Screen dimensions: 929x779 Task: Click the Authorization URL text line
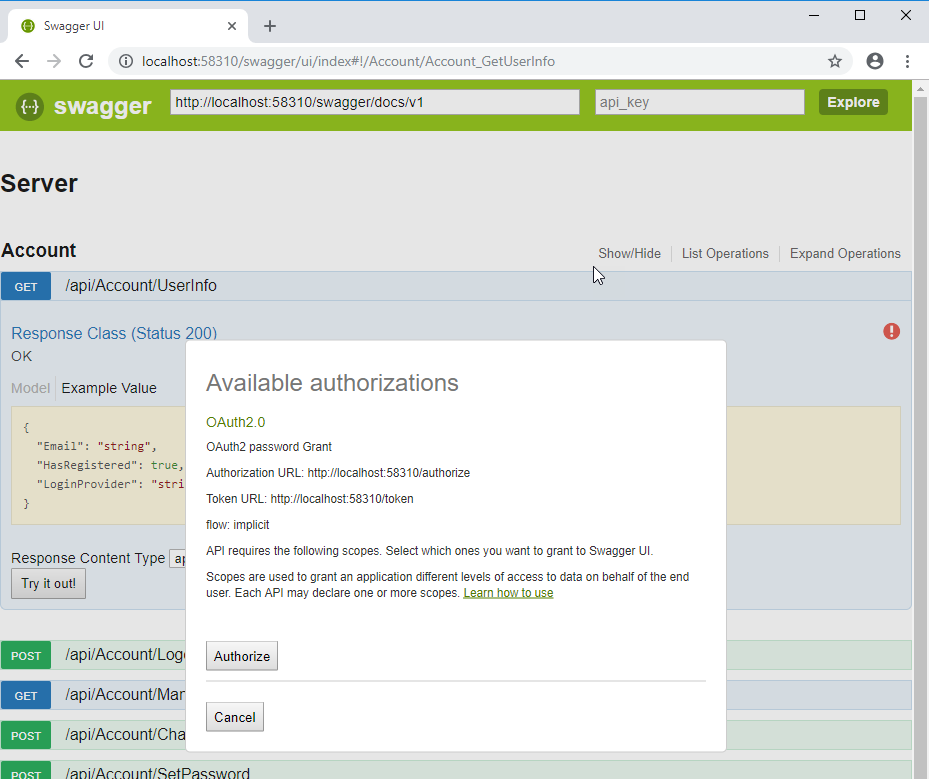[338, 473]
